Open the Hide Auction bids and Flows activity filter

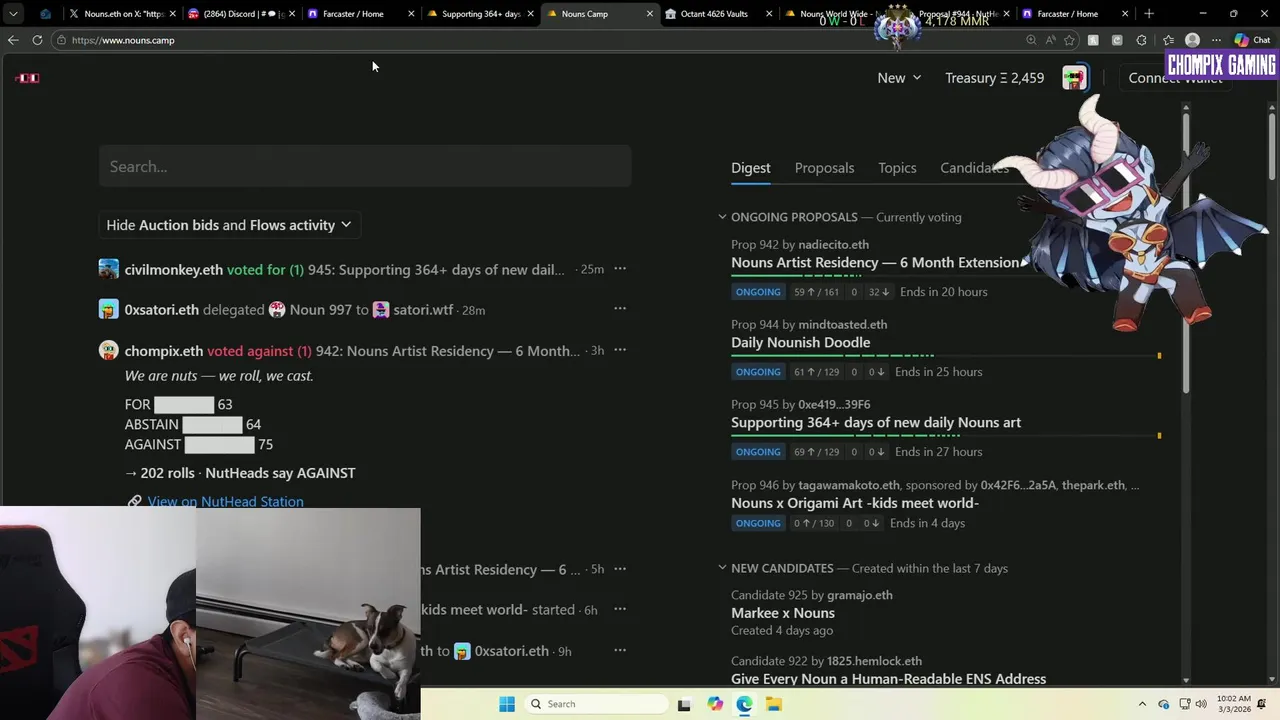(x=229, y=225)
